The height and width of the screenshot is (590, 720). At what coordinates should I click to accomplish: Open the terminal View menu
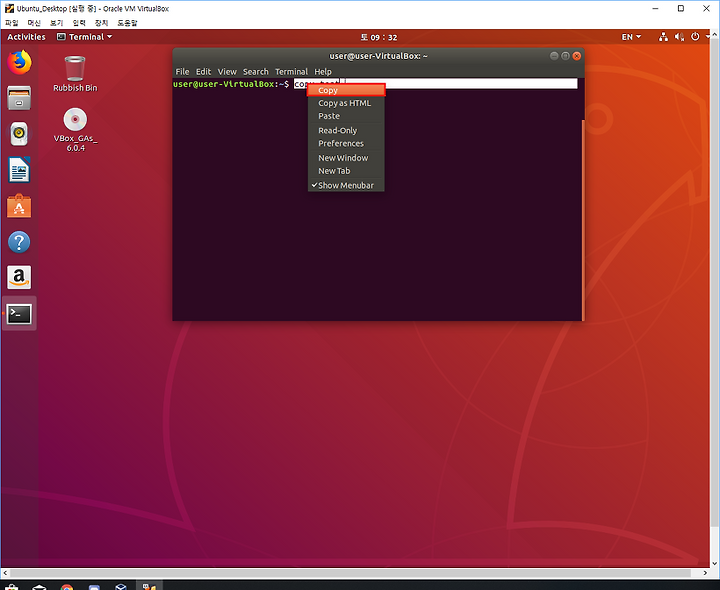[x=227, y=72]
